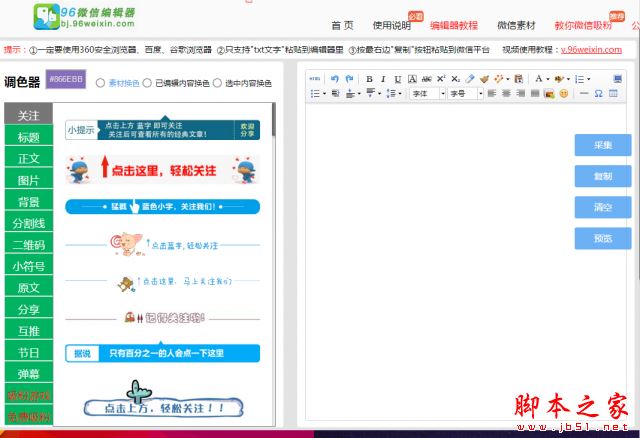Open the font color dropdown arrow
Viewport: 640px width, 438px height.
click(548, 79)
